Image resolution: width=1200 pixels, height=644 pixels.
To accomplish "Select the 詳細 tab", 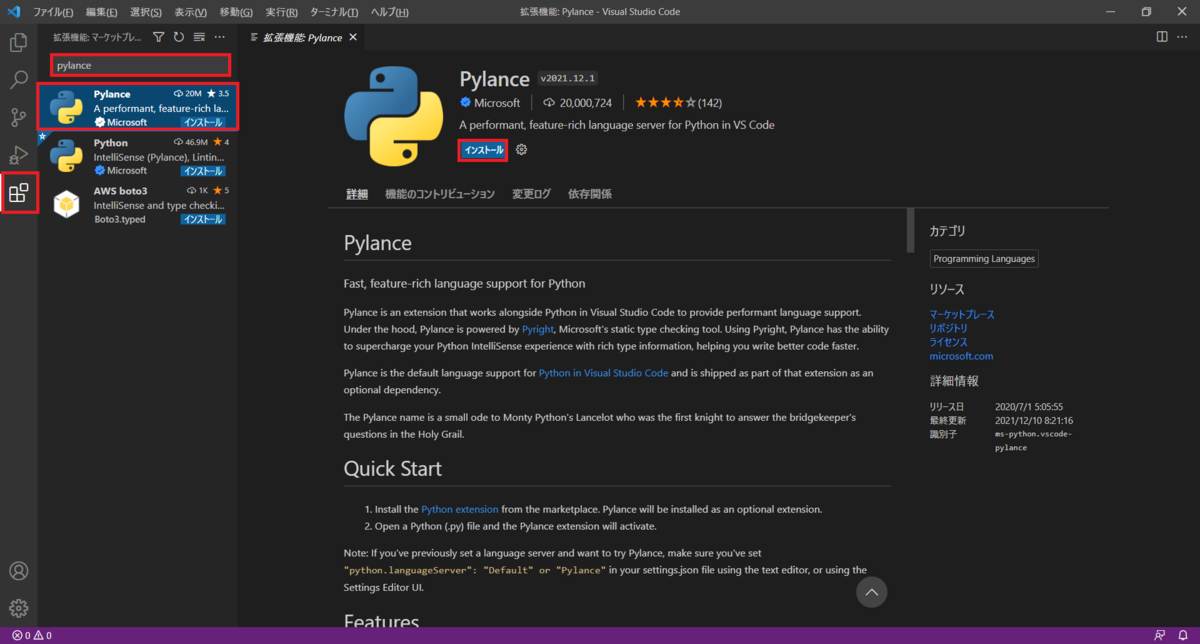I will pyautogui.click(x=357, y=194).
